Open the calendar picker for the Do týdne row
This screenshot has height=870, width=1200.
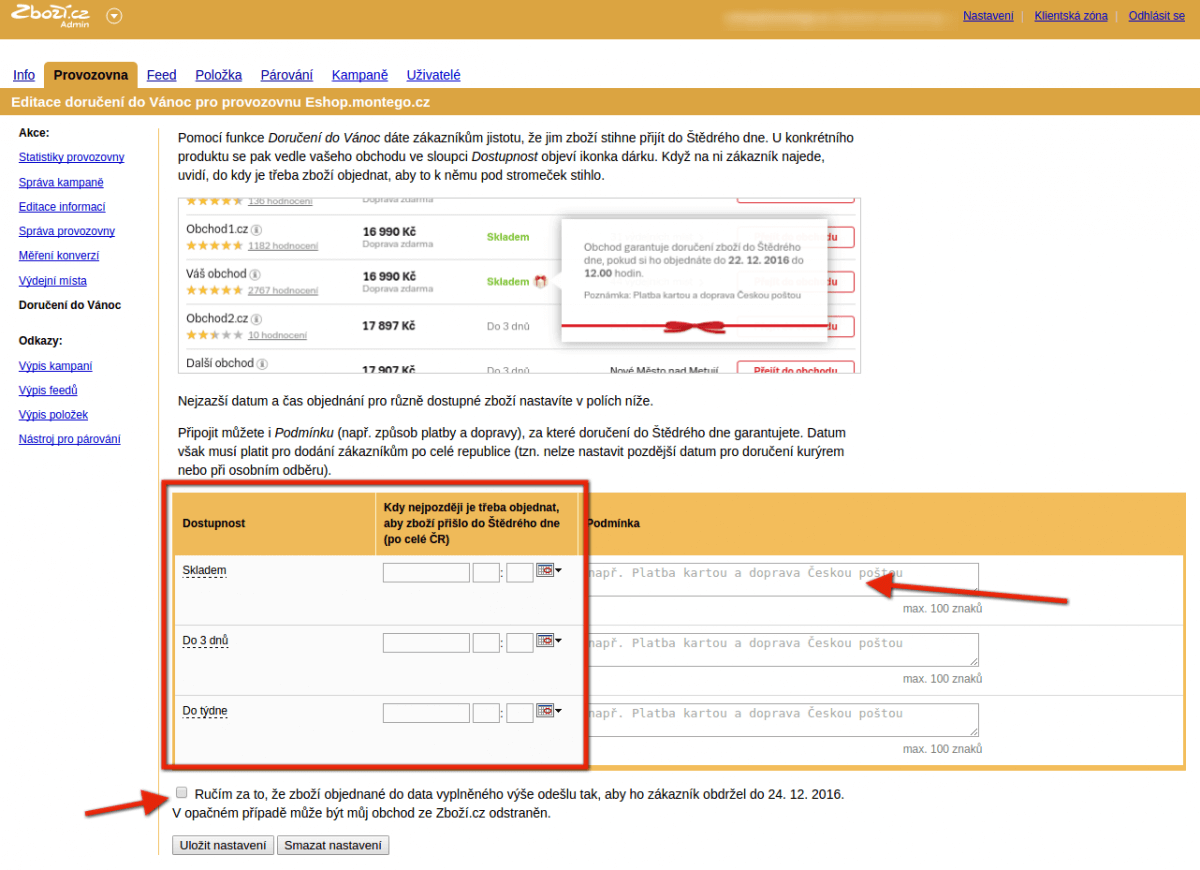click(546, 711)
